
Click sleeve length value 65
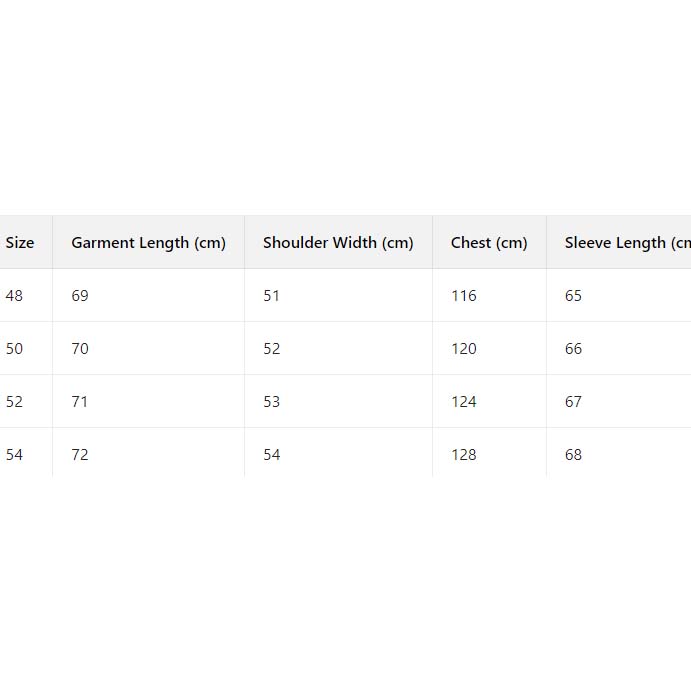[x=573, y=296]
